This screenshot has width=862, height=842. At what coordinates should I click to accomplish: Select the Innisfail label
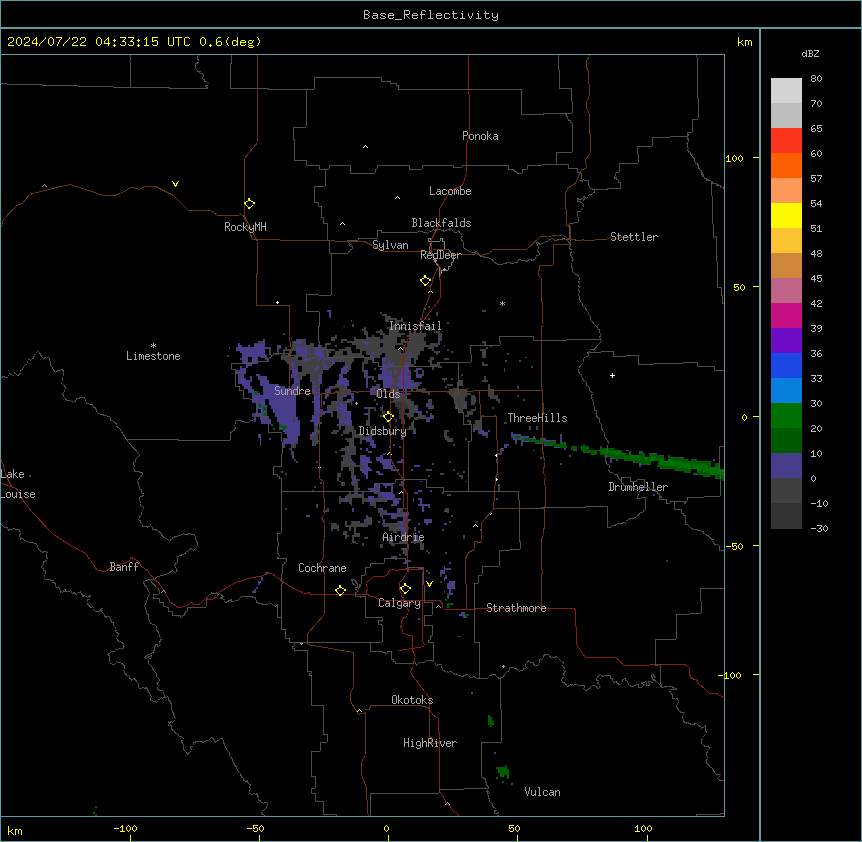(415, 326)
